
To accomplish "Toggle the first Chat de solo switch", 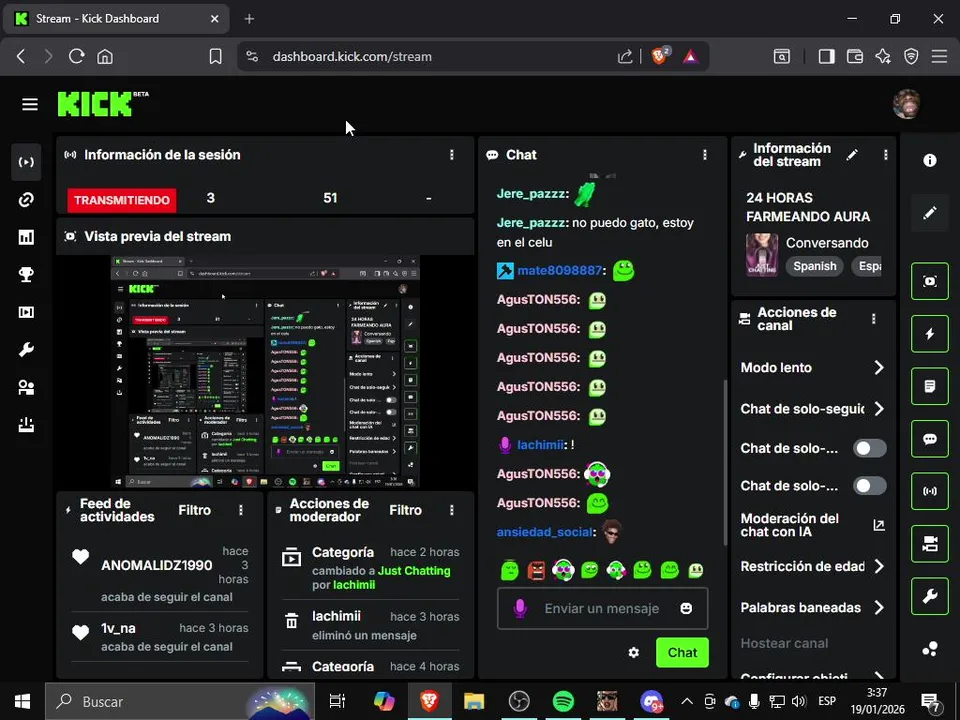I will click(869, 448).
